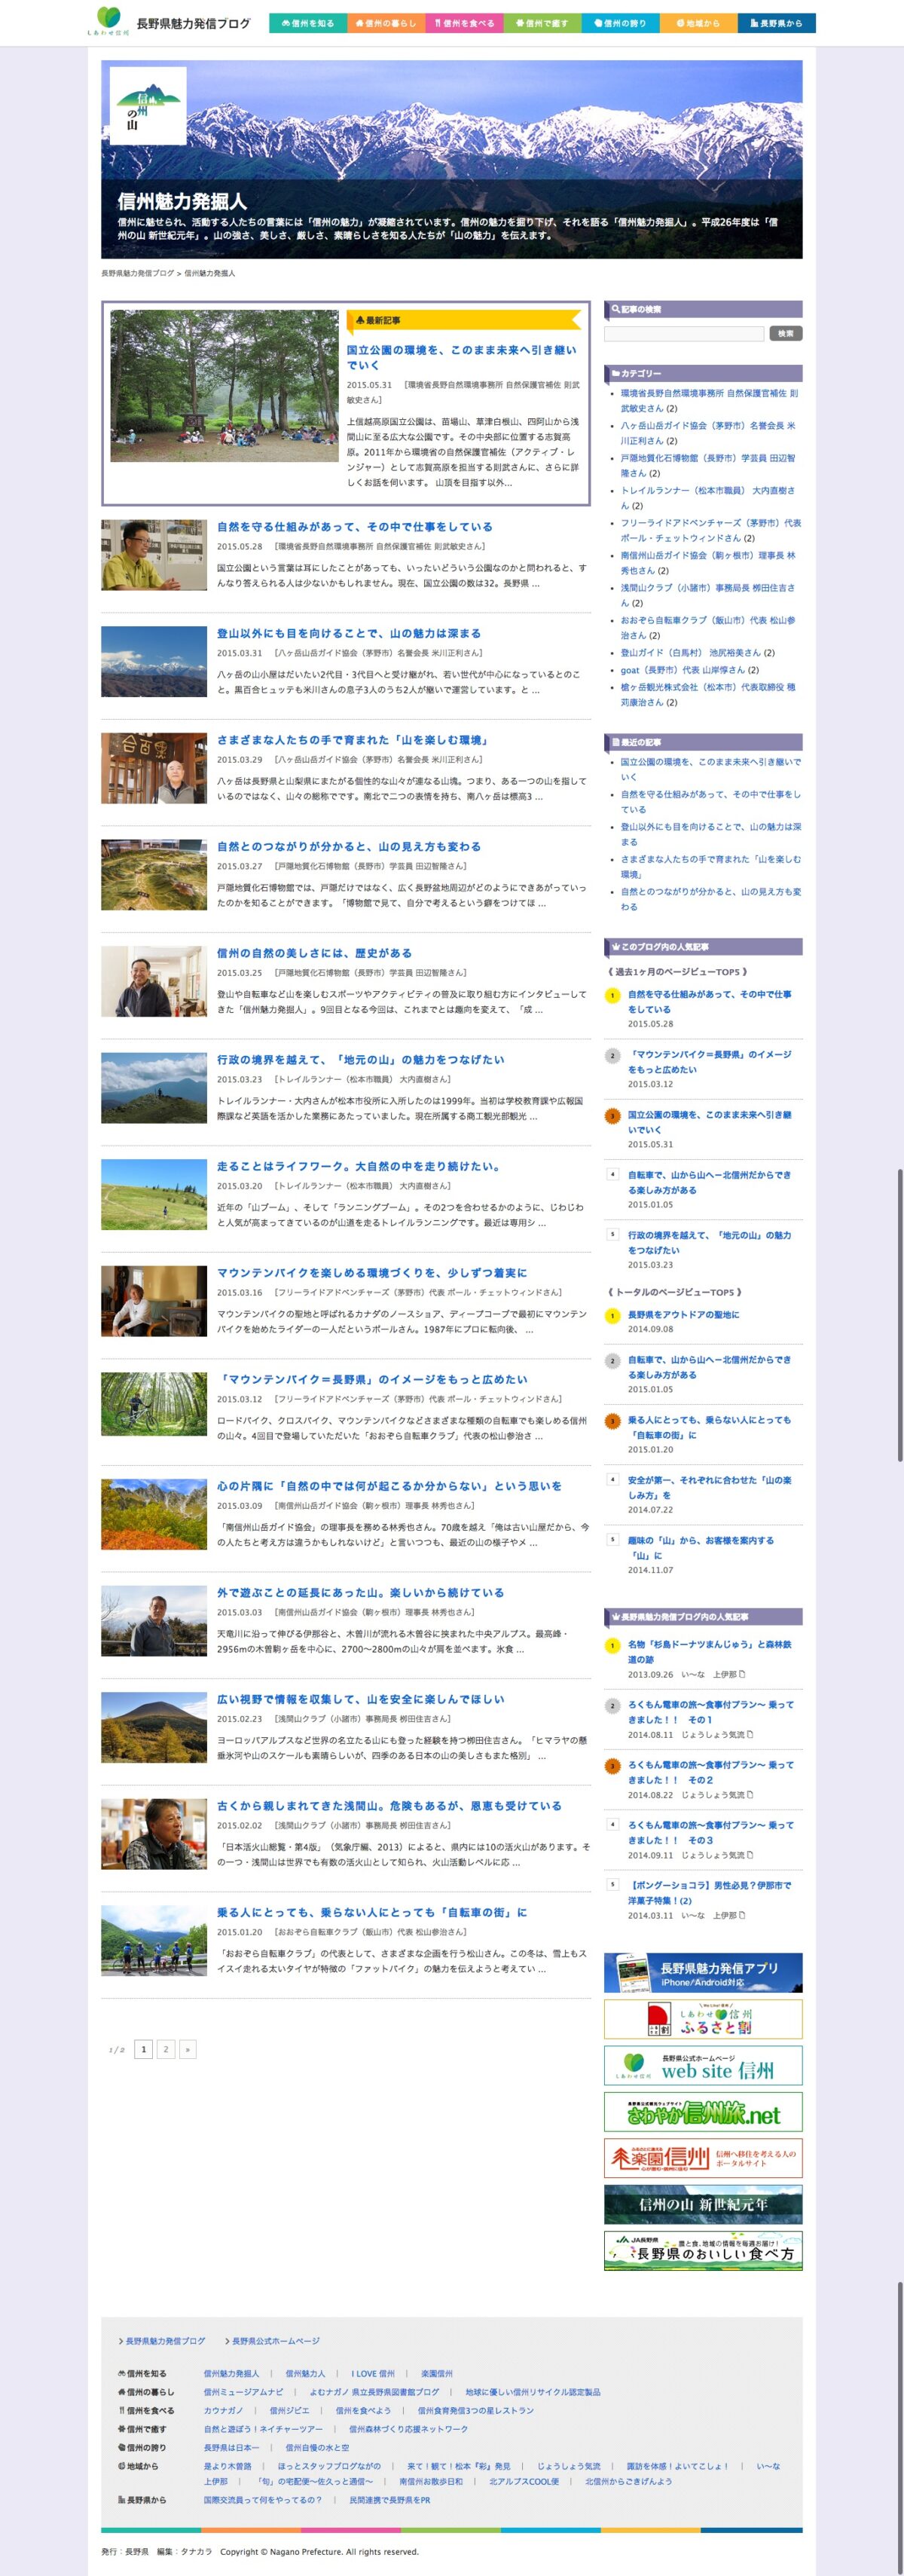
Task: Click the number 1 ranking badge for 長野県をアウトドアの聖地に
Action: 612,1315
